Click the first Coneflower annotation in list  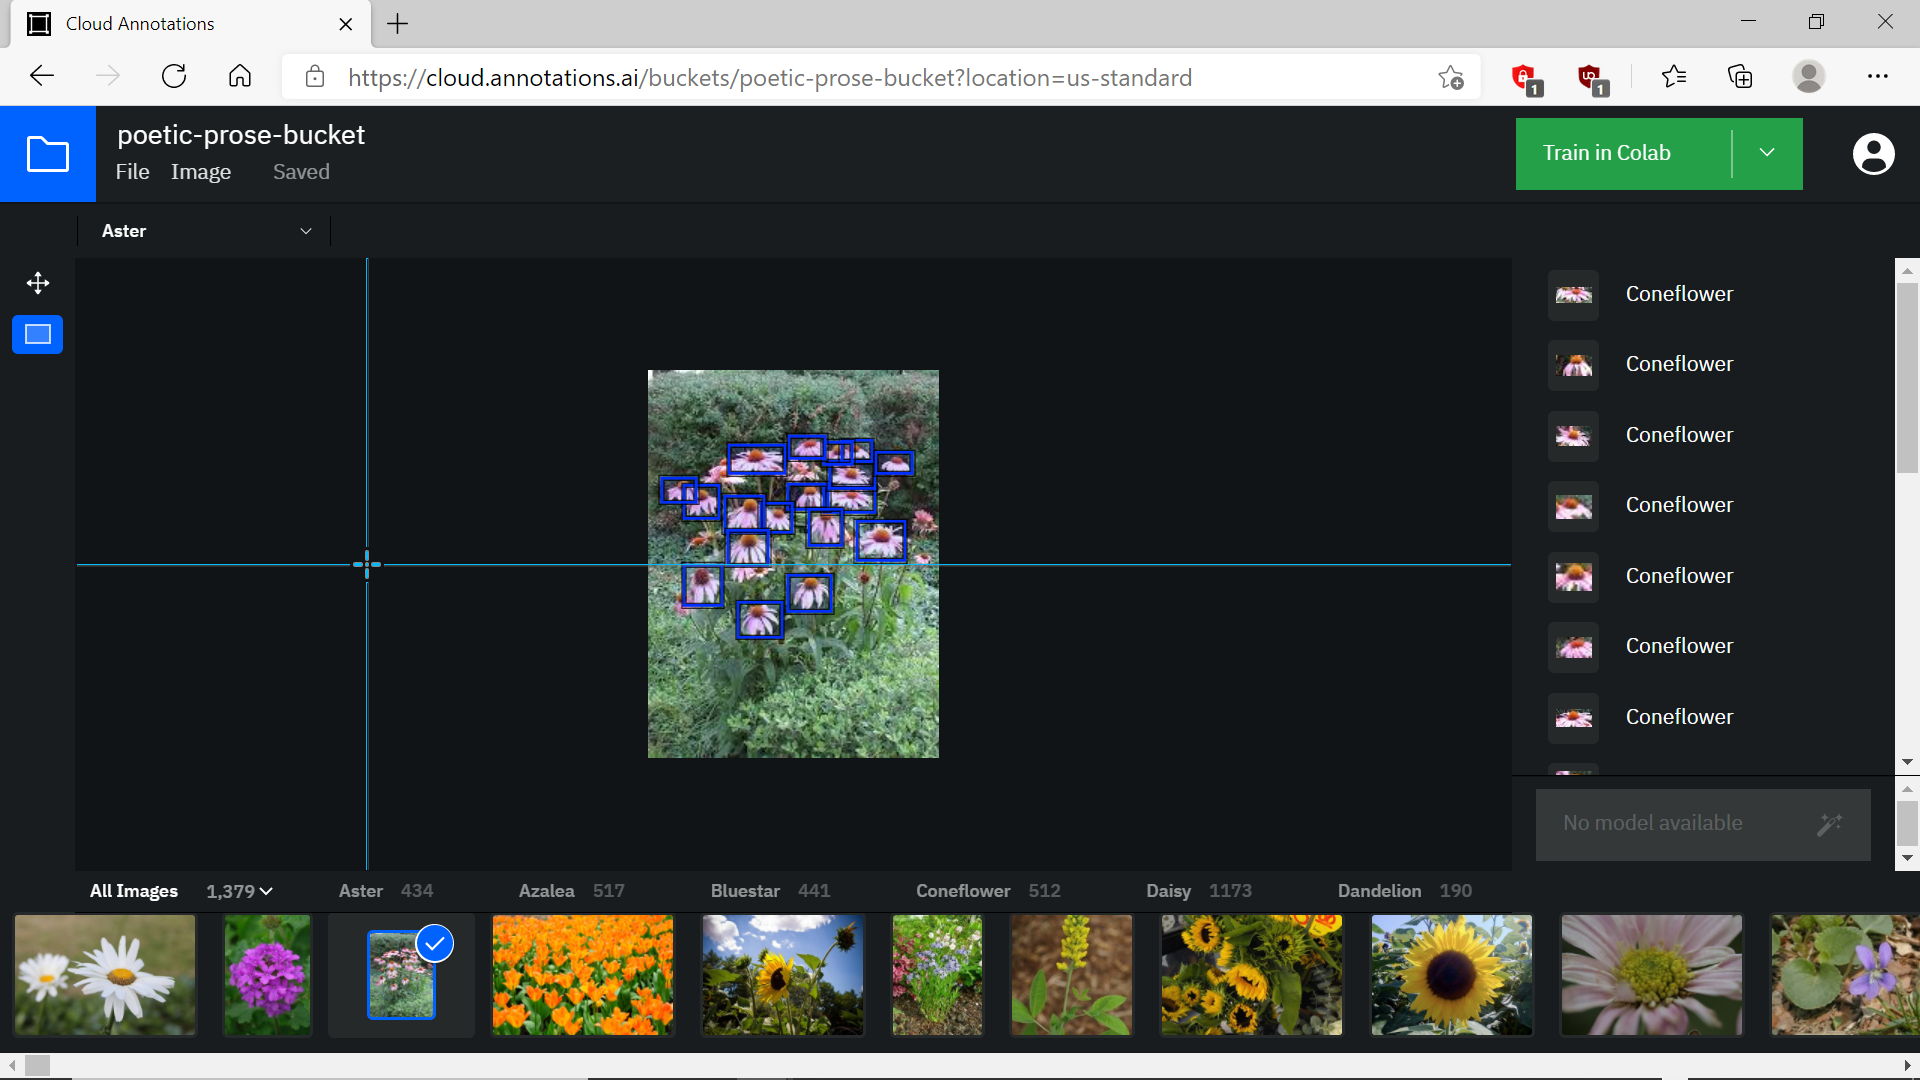pyautogui.click(x=1679, y=294)
